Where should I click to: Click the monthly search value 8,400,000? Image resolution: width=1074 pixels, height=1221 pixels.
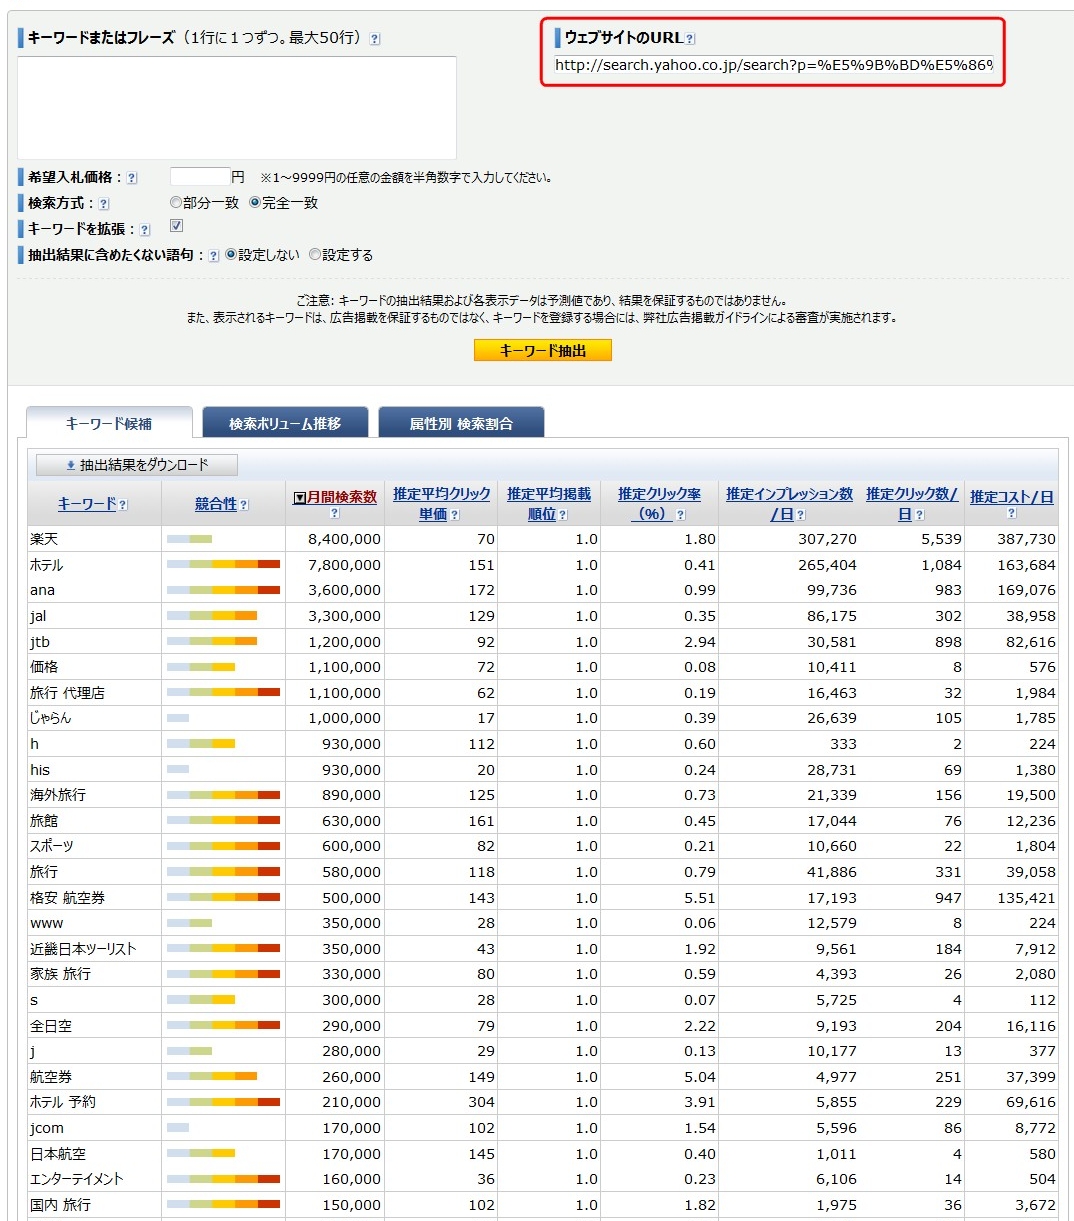(344, 539)
